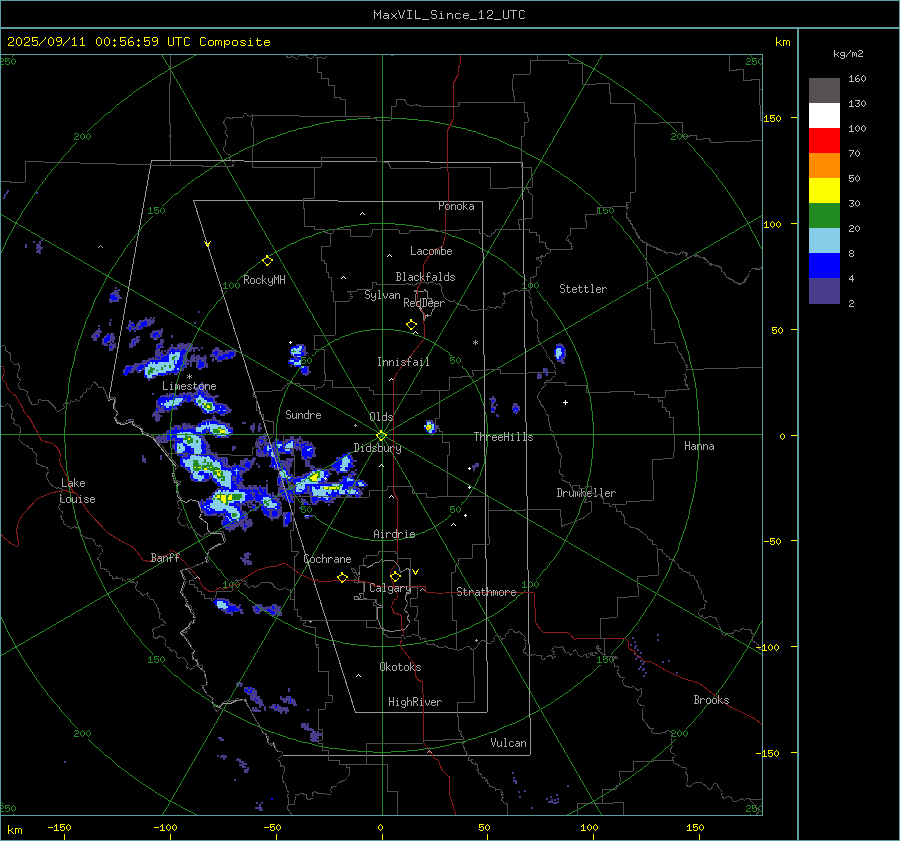Image resolution: width=900 pixels, height=841 pixels.
Task: Click the gray 160 kg/m2 legend swatch
Action: [824, 90]
